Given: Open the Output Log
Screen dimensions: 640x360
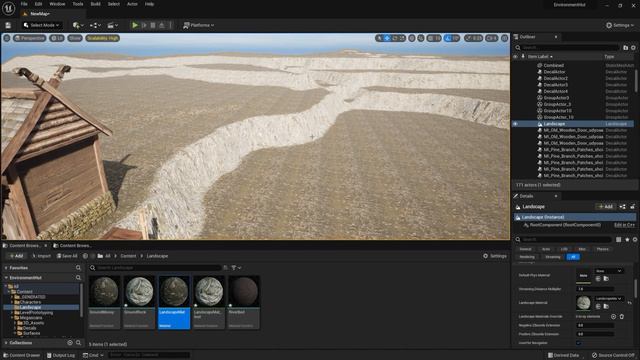Looking at the screenshot, I should [x=61, y=355].
